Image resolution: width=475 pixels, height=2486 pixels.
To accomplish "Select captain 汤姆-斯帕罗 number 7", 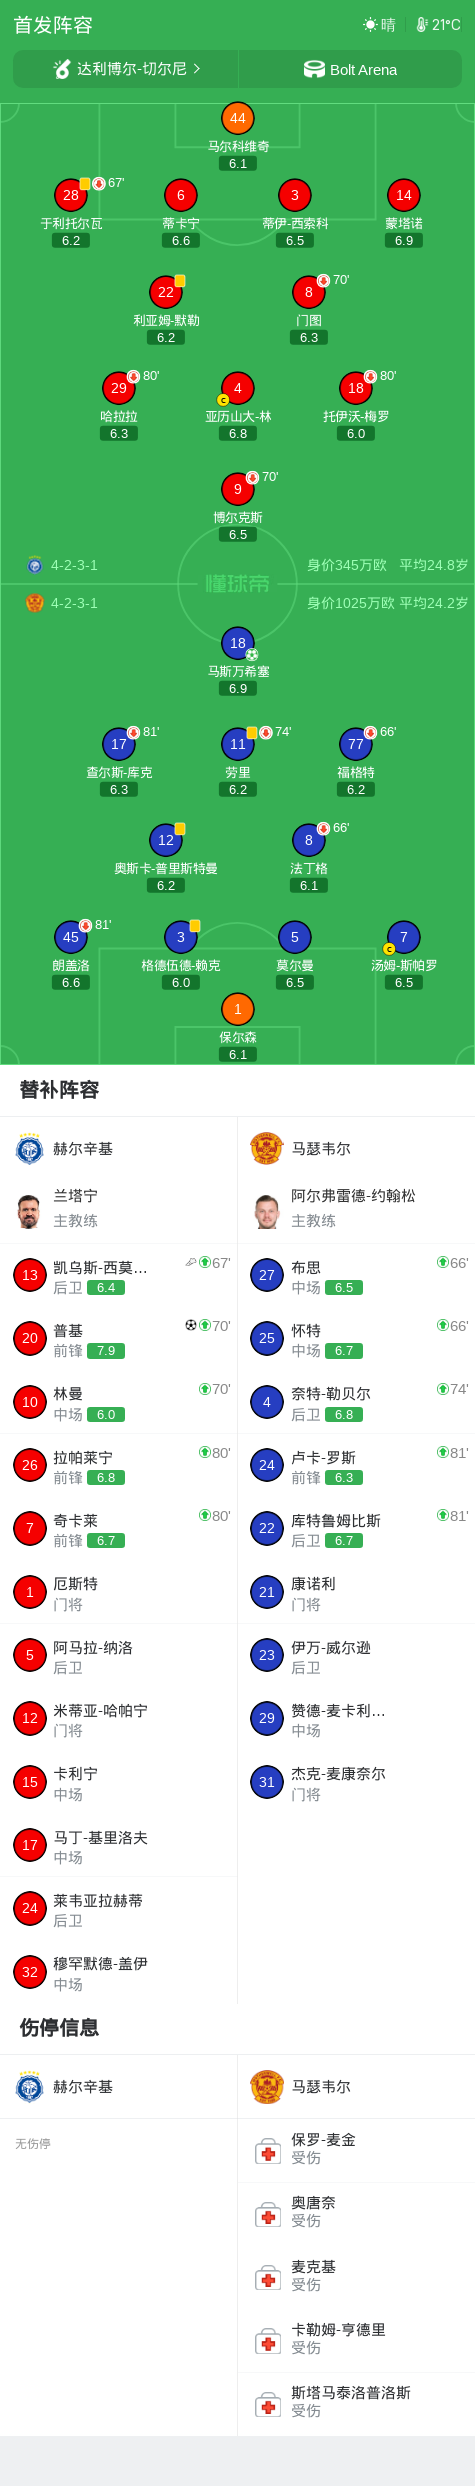I will pyautogui.click(x=403, y=937).
